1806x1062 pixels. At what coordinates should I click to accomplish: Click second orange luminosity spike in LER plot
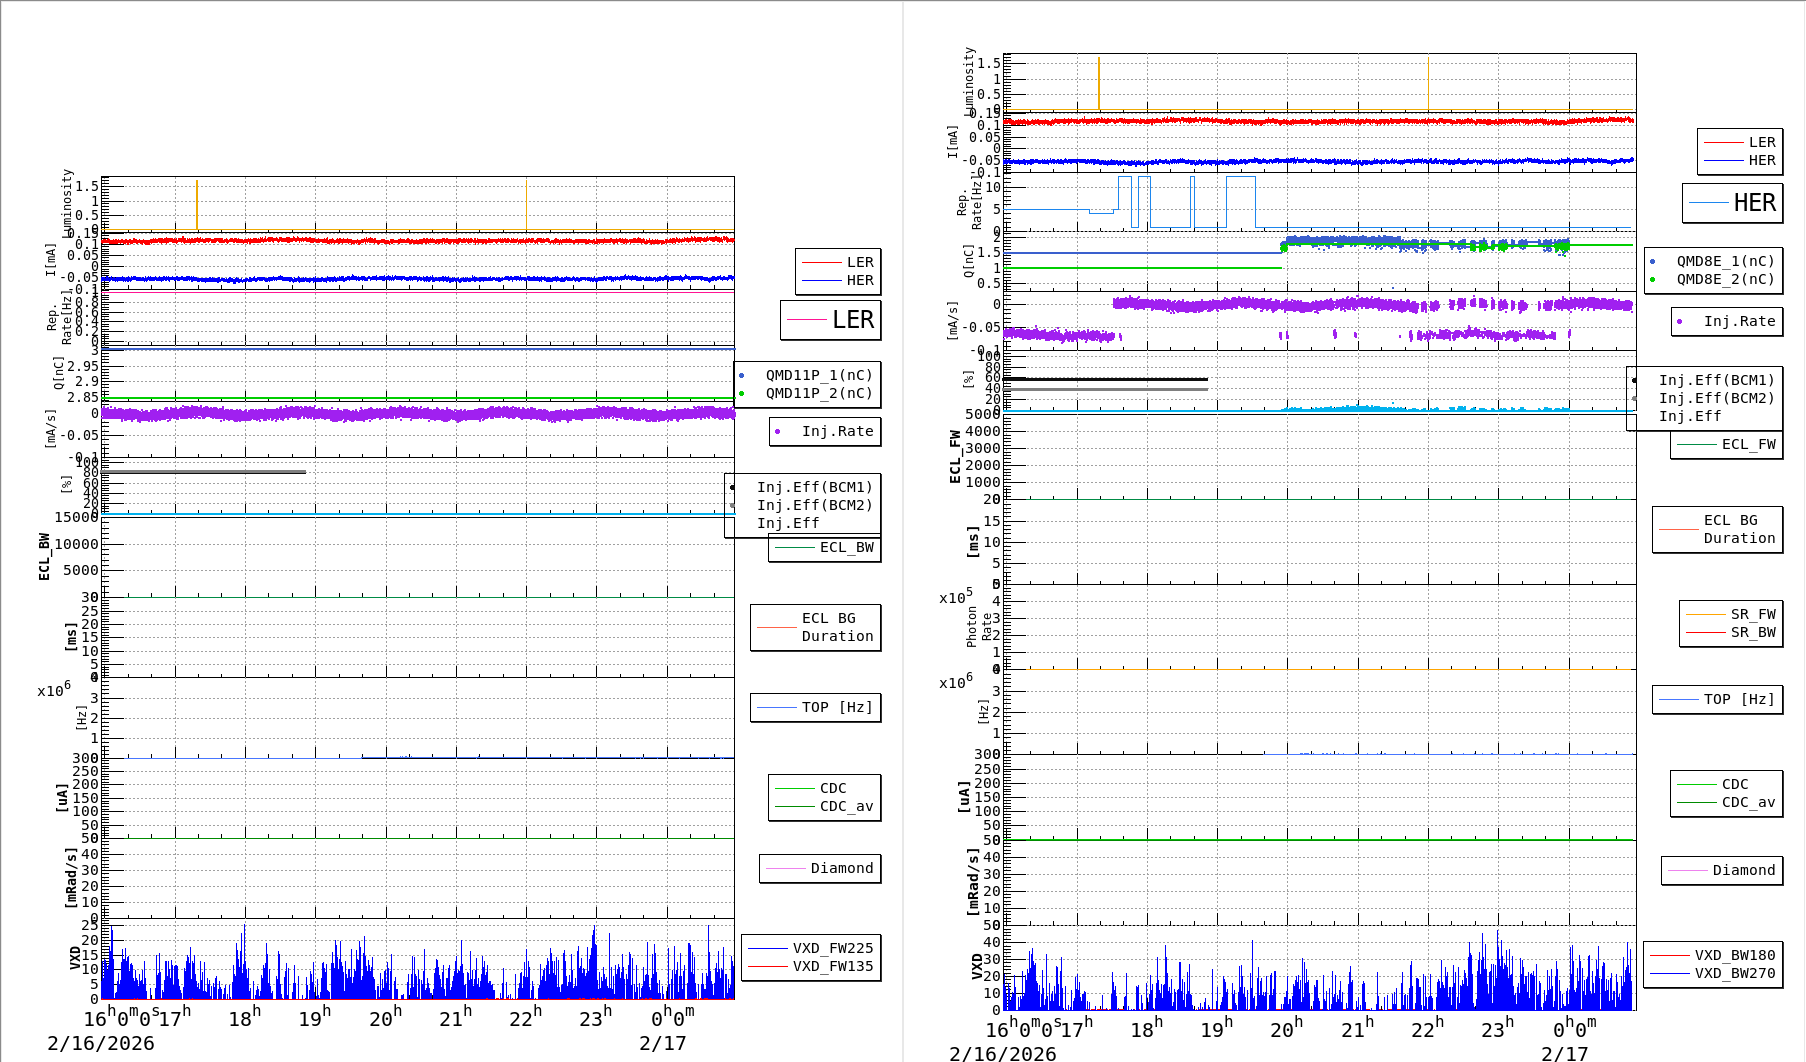tap(526, 205)
